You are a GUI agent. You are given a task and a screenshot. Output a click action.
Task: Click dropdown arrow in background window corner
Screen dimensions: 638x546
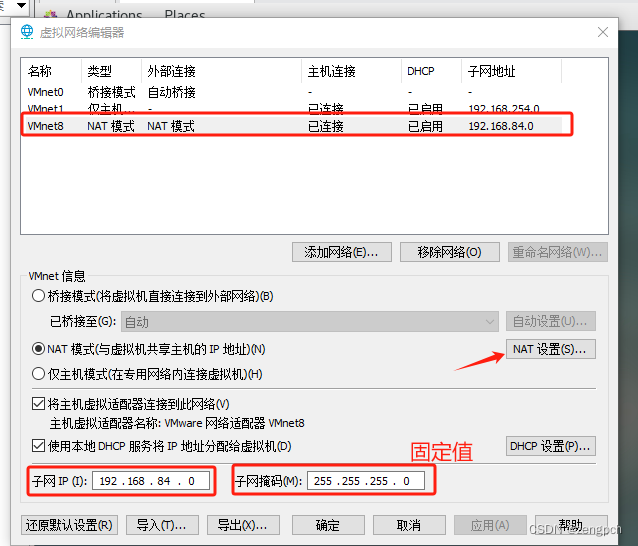[22, 5]
